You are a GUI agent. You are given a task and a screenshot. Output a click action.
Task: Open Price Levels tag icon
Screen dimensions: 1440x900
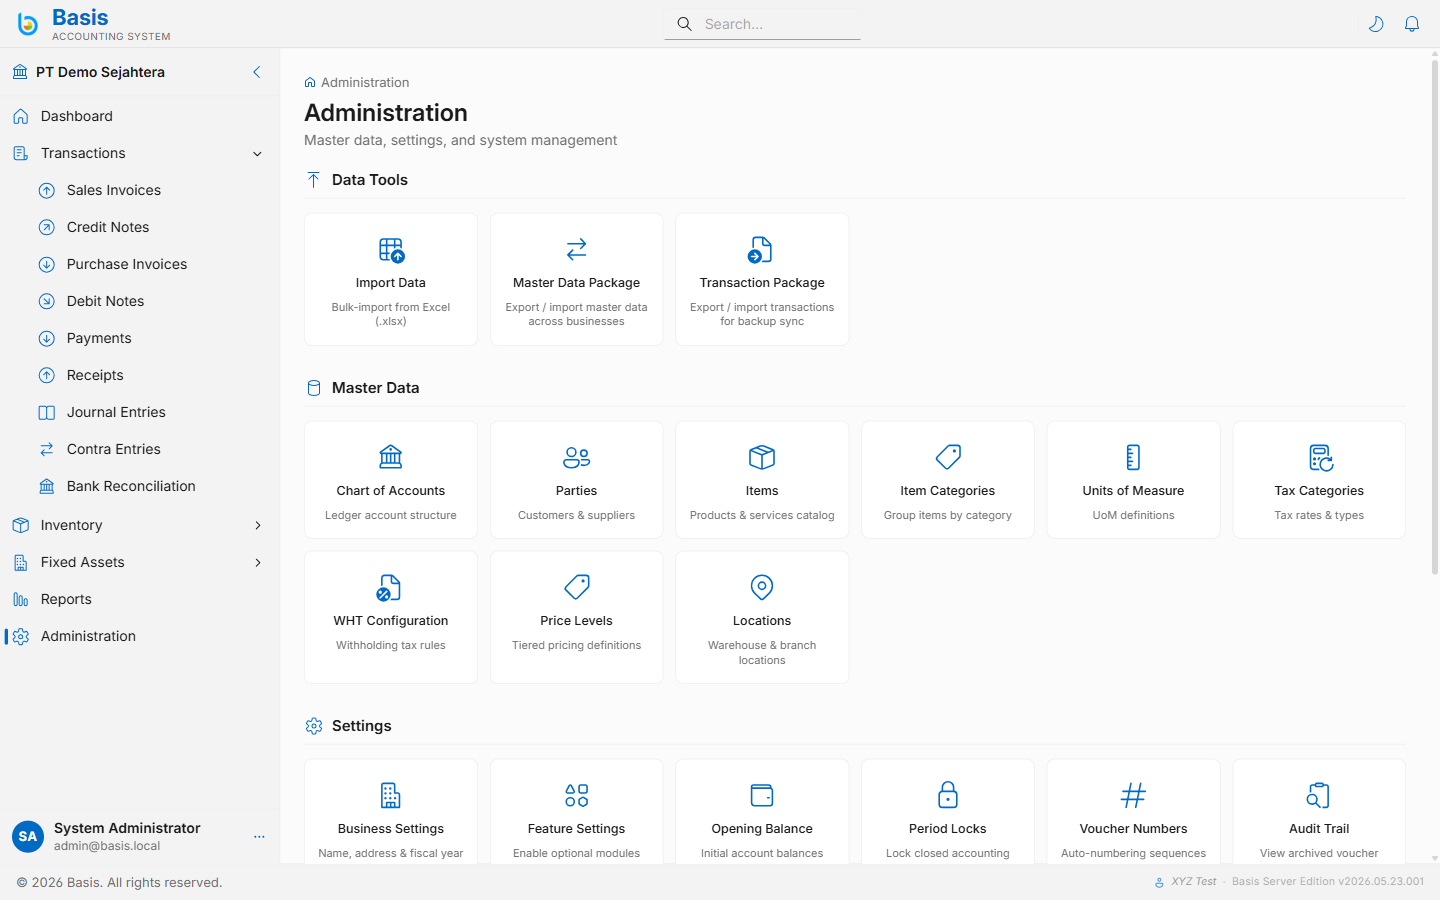coord(577,587)
